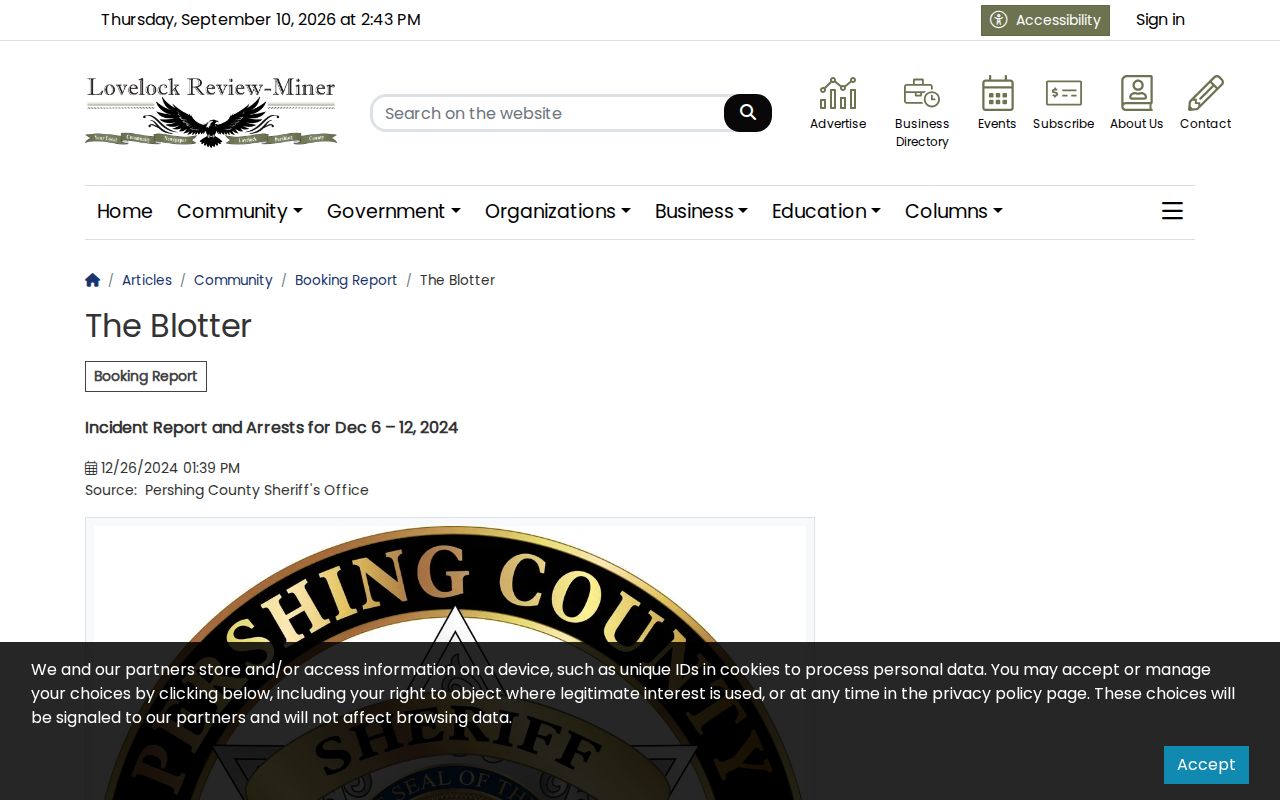The height and width of the screenshot is (800, 1280).
Task: Click Sign in link
Action: [x=1160, y=20]
